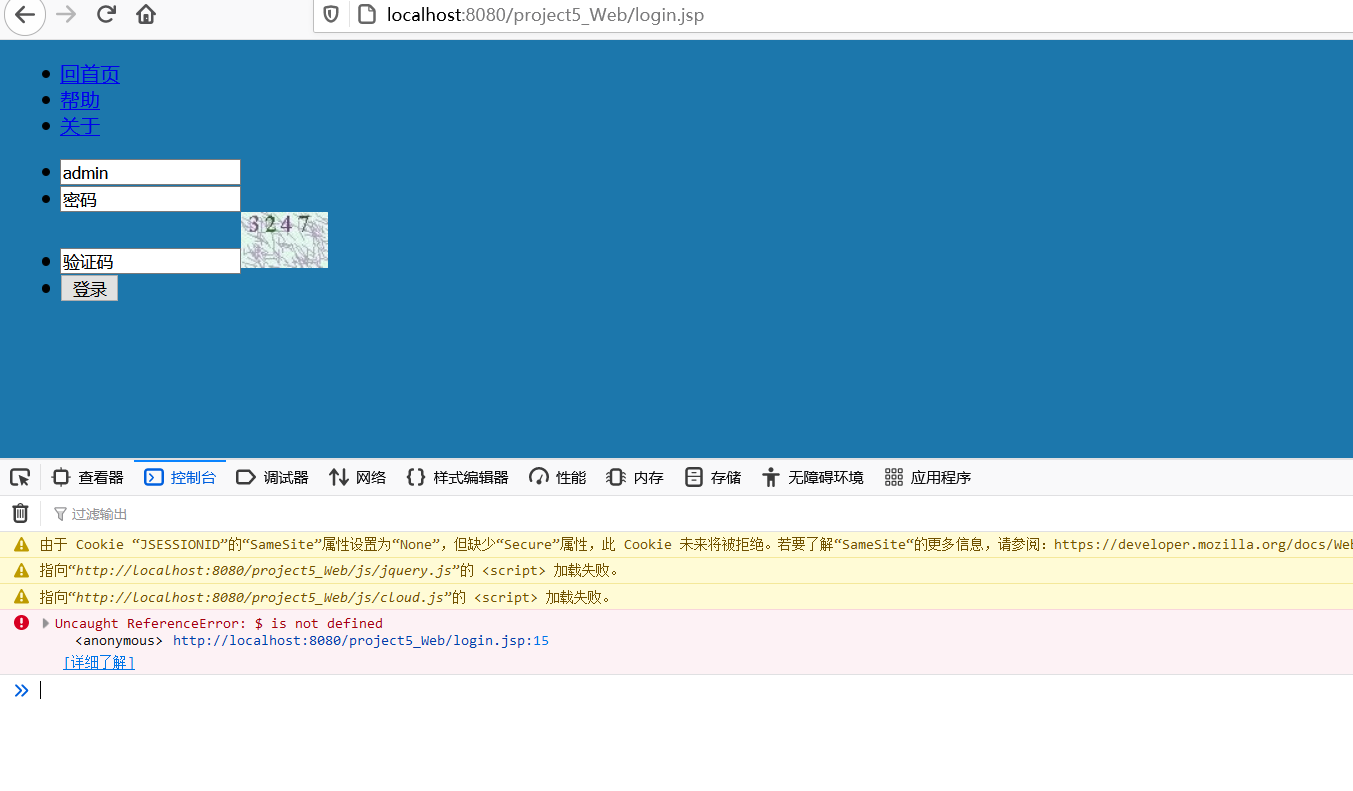This screenshot has height=791, width=1353.
Task: Submit the form with 登录 button
Action: [89, 289]
